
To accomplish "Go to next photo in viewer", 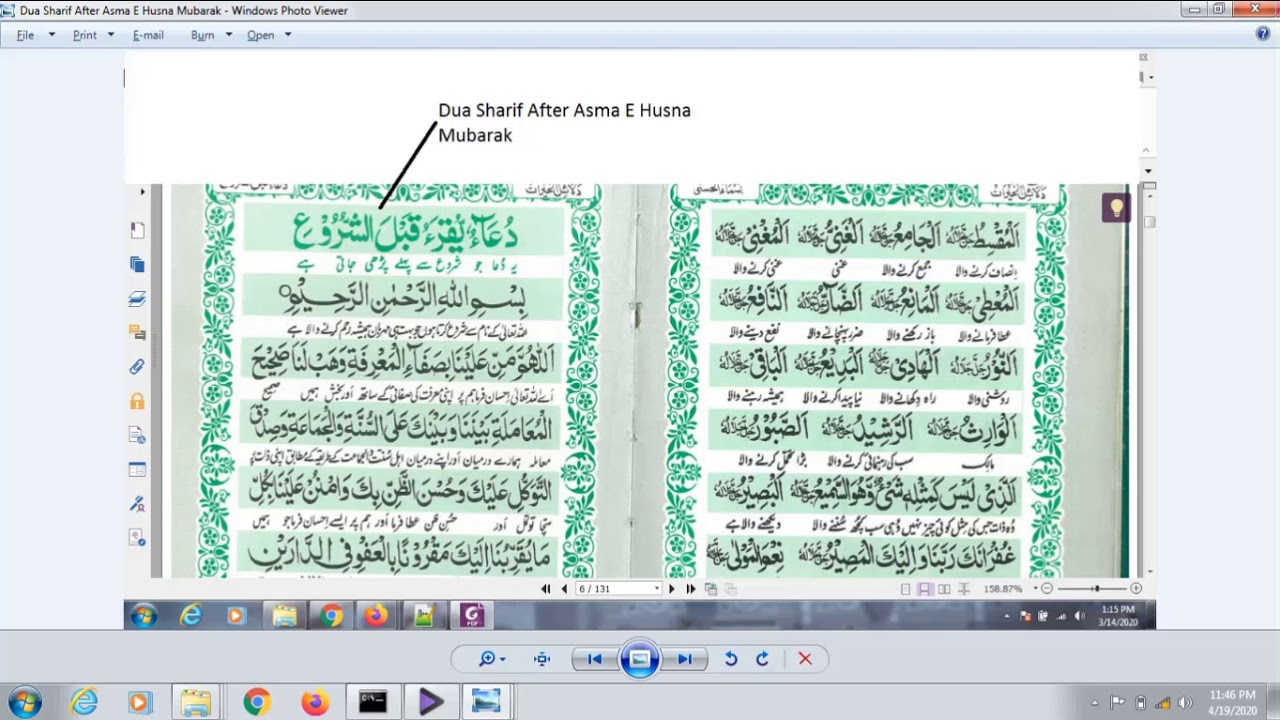I will click(685, 659).
